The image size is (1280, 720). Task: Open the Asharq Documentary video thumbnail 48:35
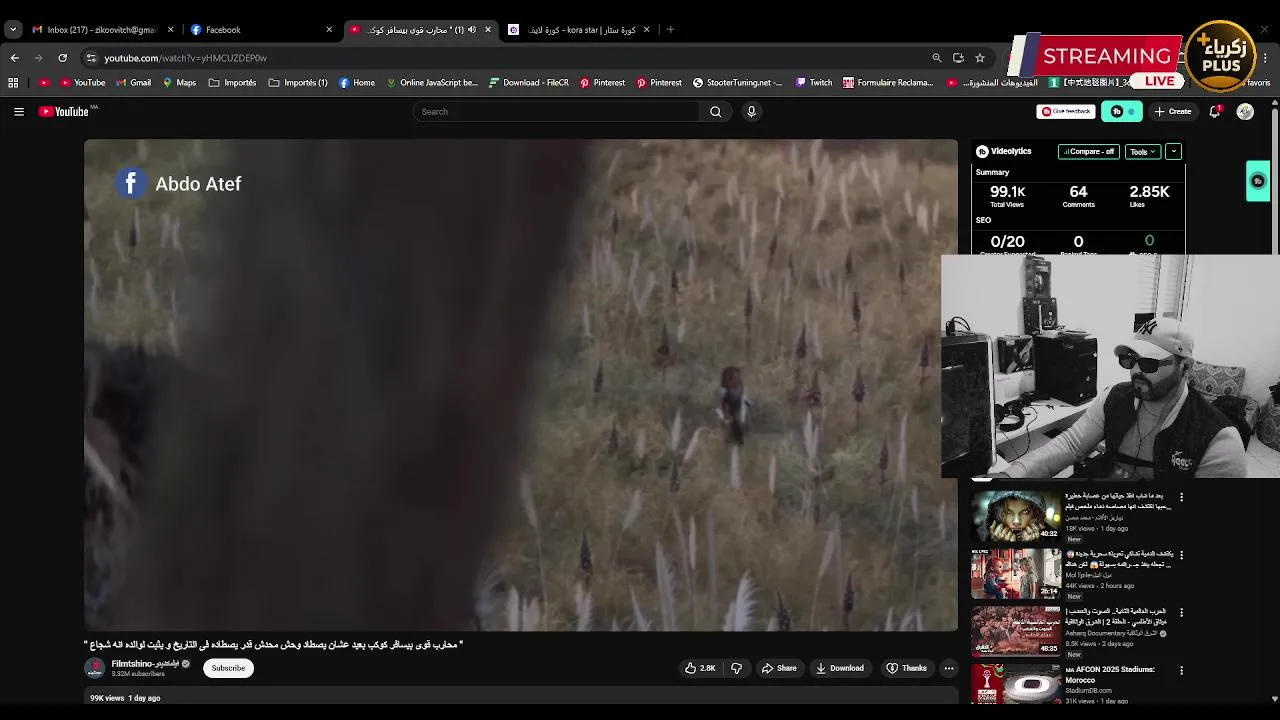point(1016,631)
